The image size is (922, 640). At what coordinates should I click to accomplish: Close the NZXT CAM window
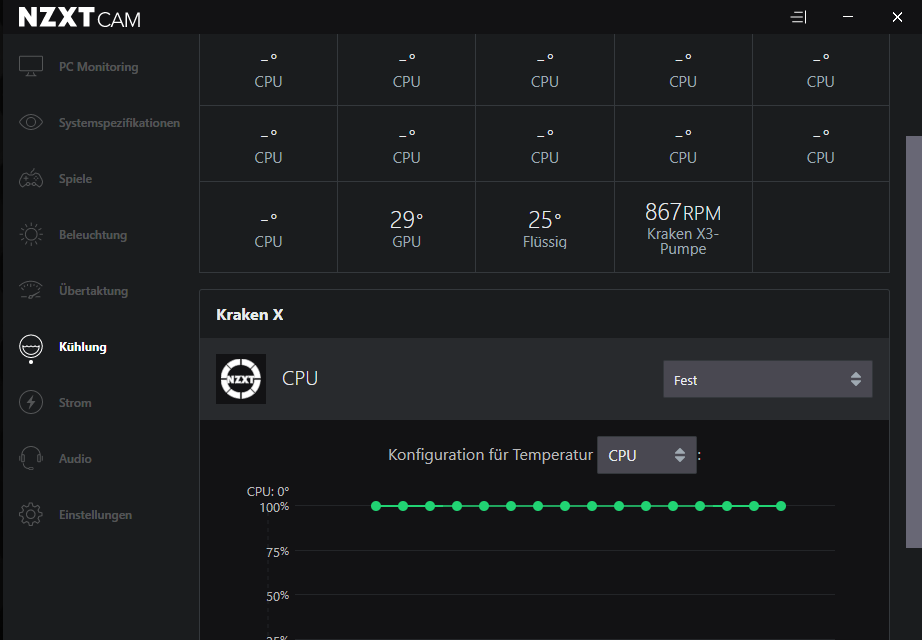[x=897, y=17]
